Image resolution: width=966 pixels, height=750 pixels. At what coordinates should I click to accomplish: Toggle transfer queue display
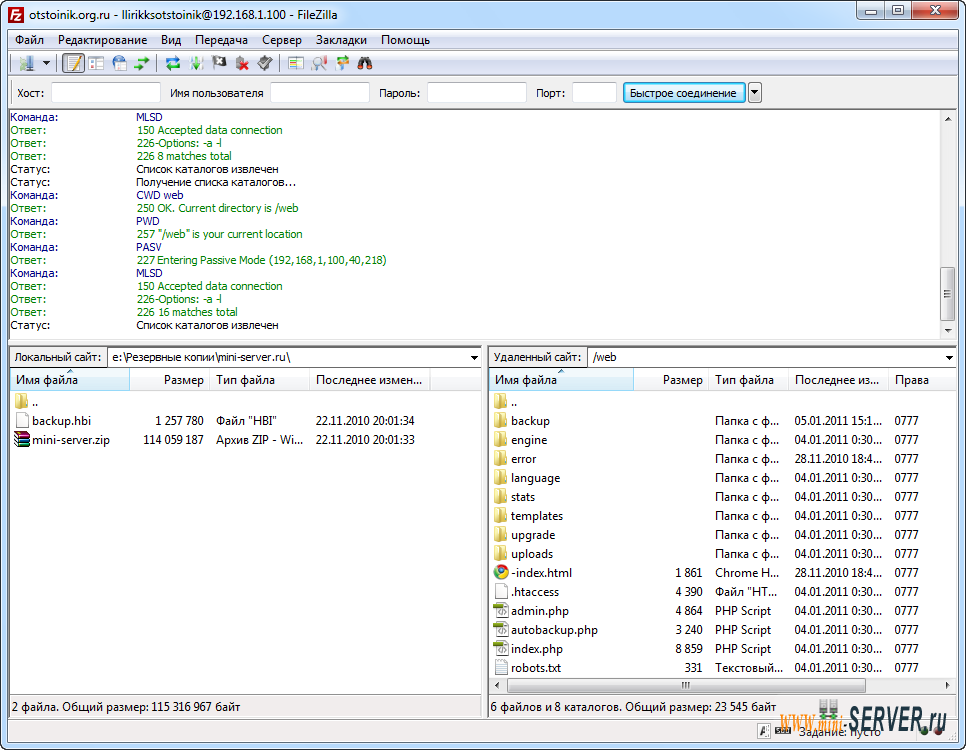142,63
